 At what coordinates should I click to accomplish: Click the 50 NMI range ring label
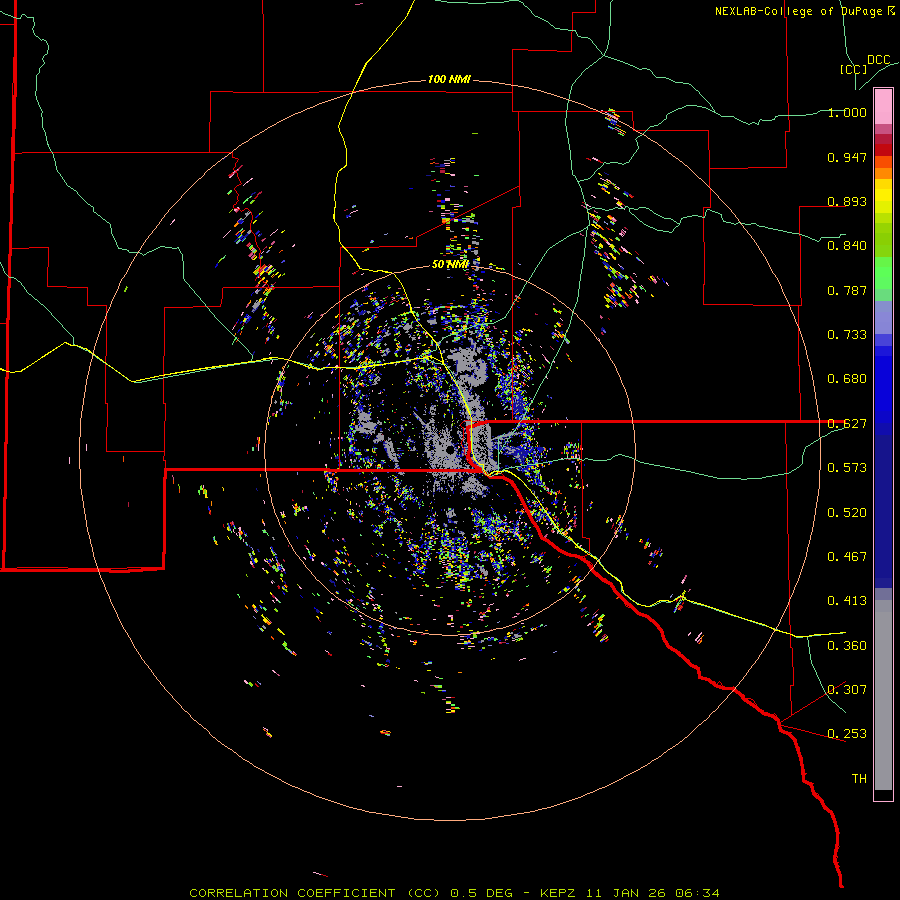click(451, 264)
